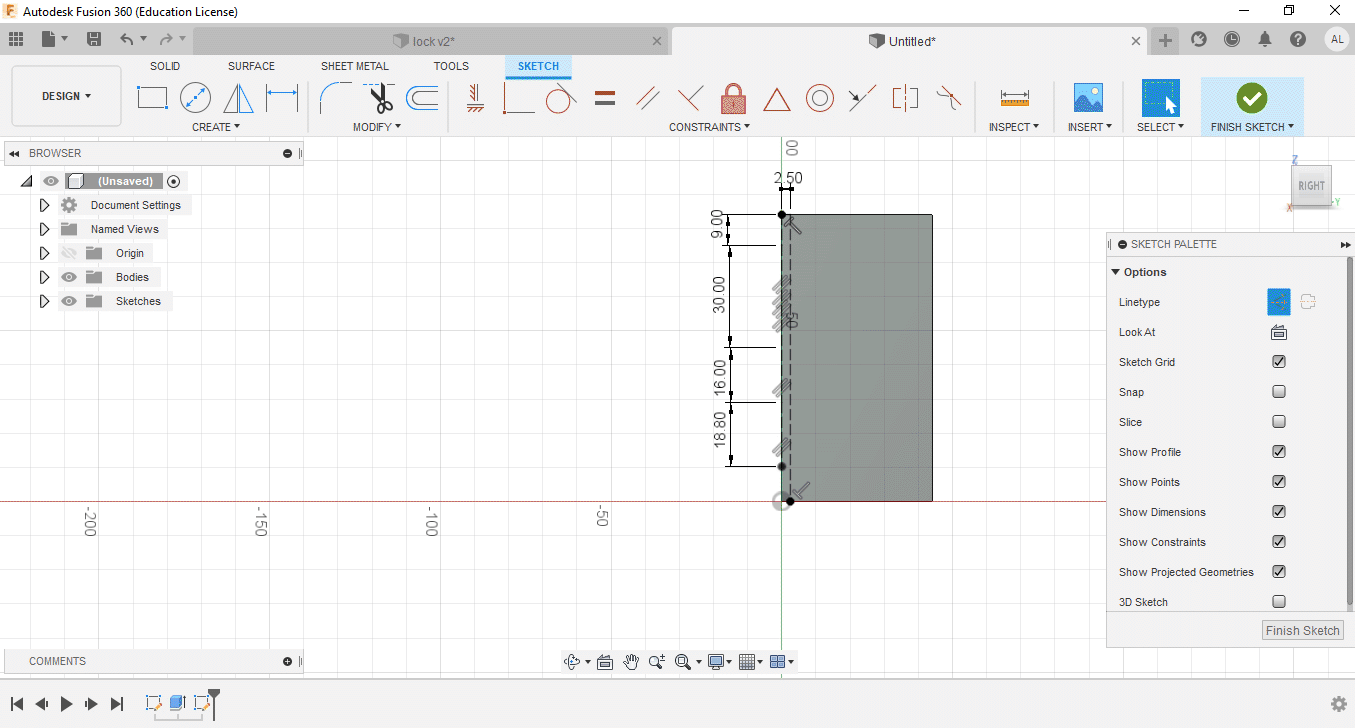Click the Look At icon in Sketch Palette
Image resolution: width=1355 pixels, height=728 pixels.
pyautogui.click(x=1278, y=332)
